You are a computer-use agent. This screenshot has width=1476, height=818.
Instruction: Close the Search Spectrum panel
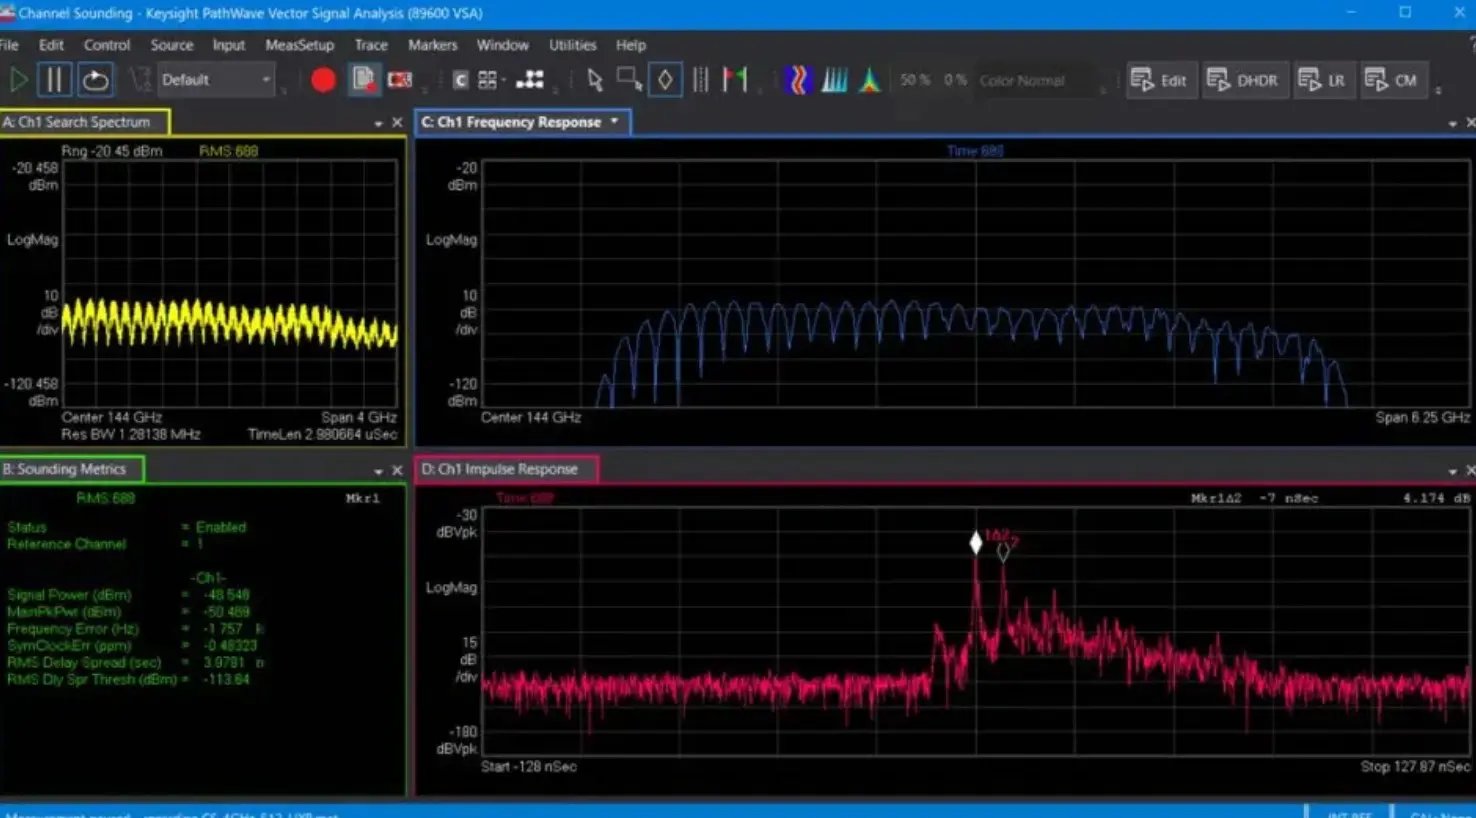397,123
